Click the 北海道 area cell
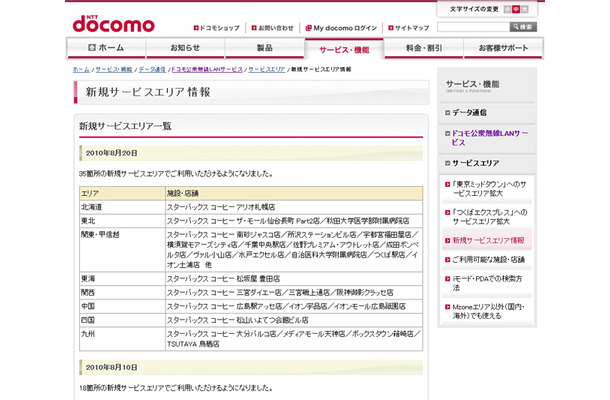The height and width of the screenshot is (400, 610). click(x=123, y=207)
